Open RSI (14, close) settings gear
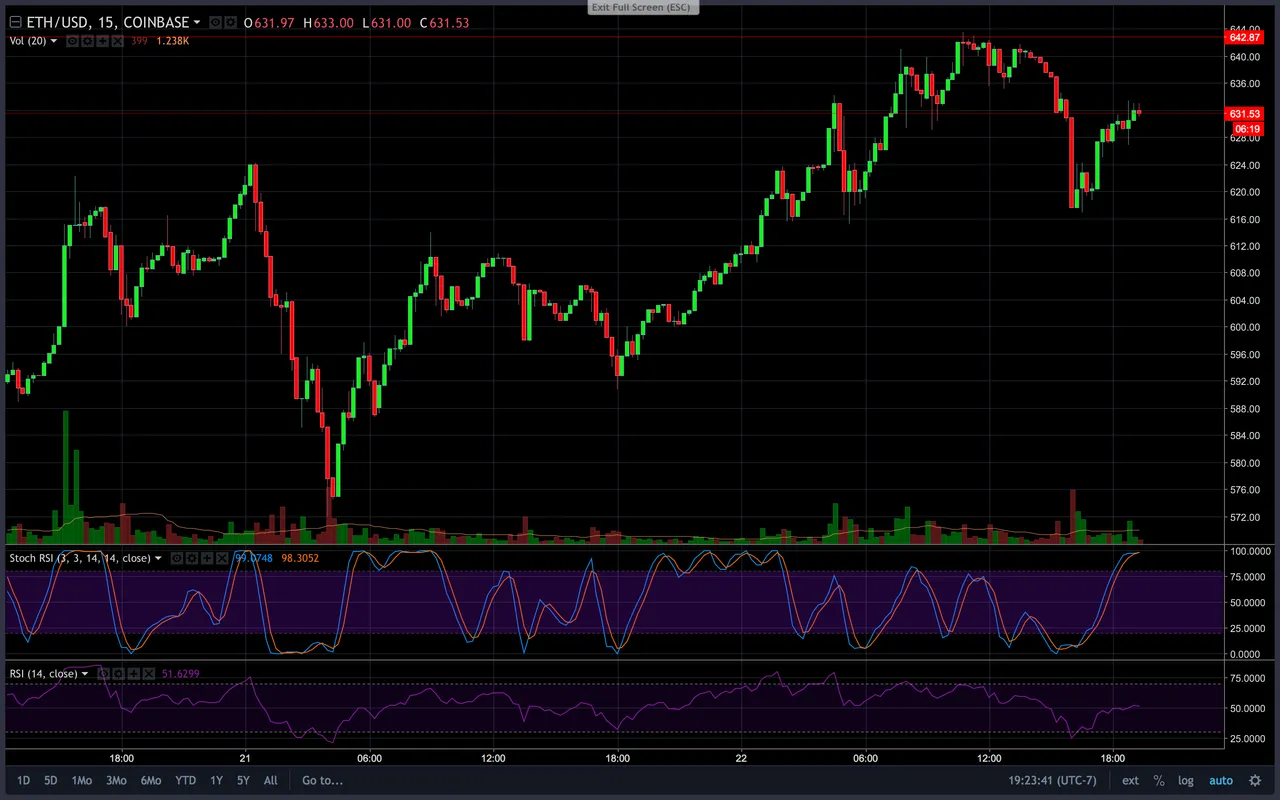The image size is (1280, 800). pos(119,674)
